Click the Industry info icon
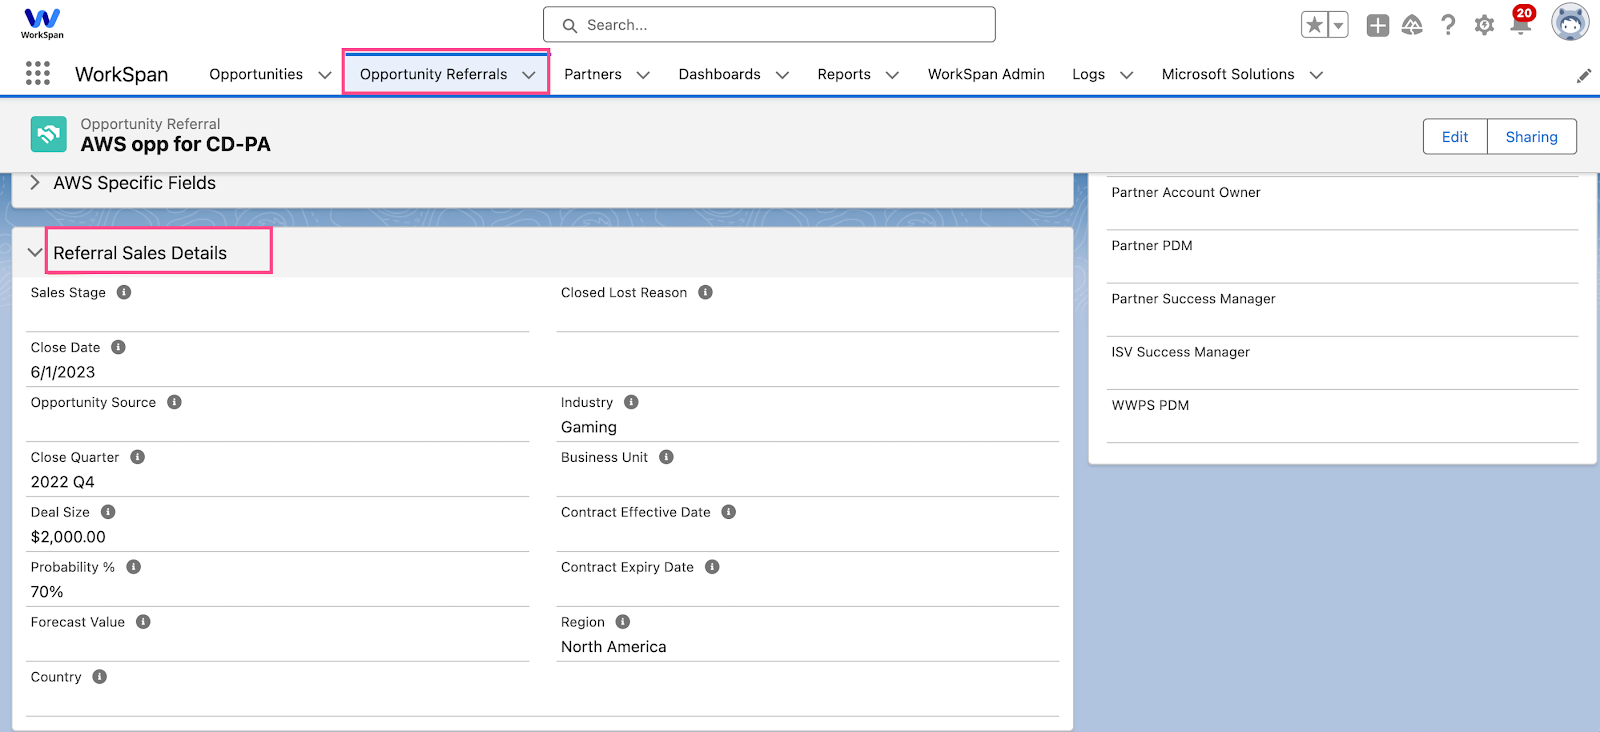This screenshot has width=1600, height=732. coord(631,402)
